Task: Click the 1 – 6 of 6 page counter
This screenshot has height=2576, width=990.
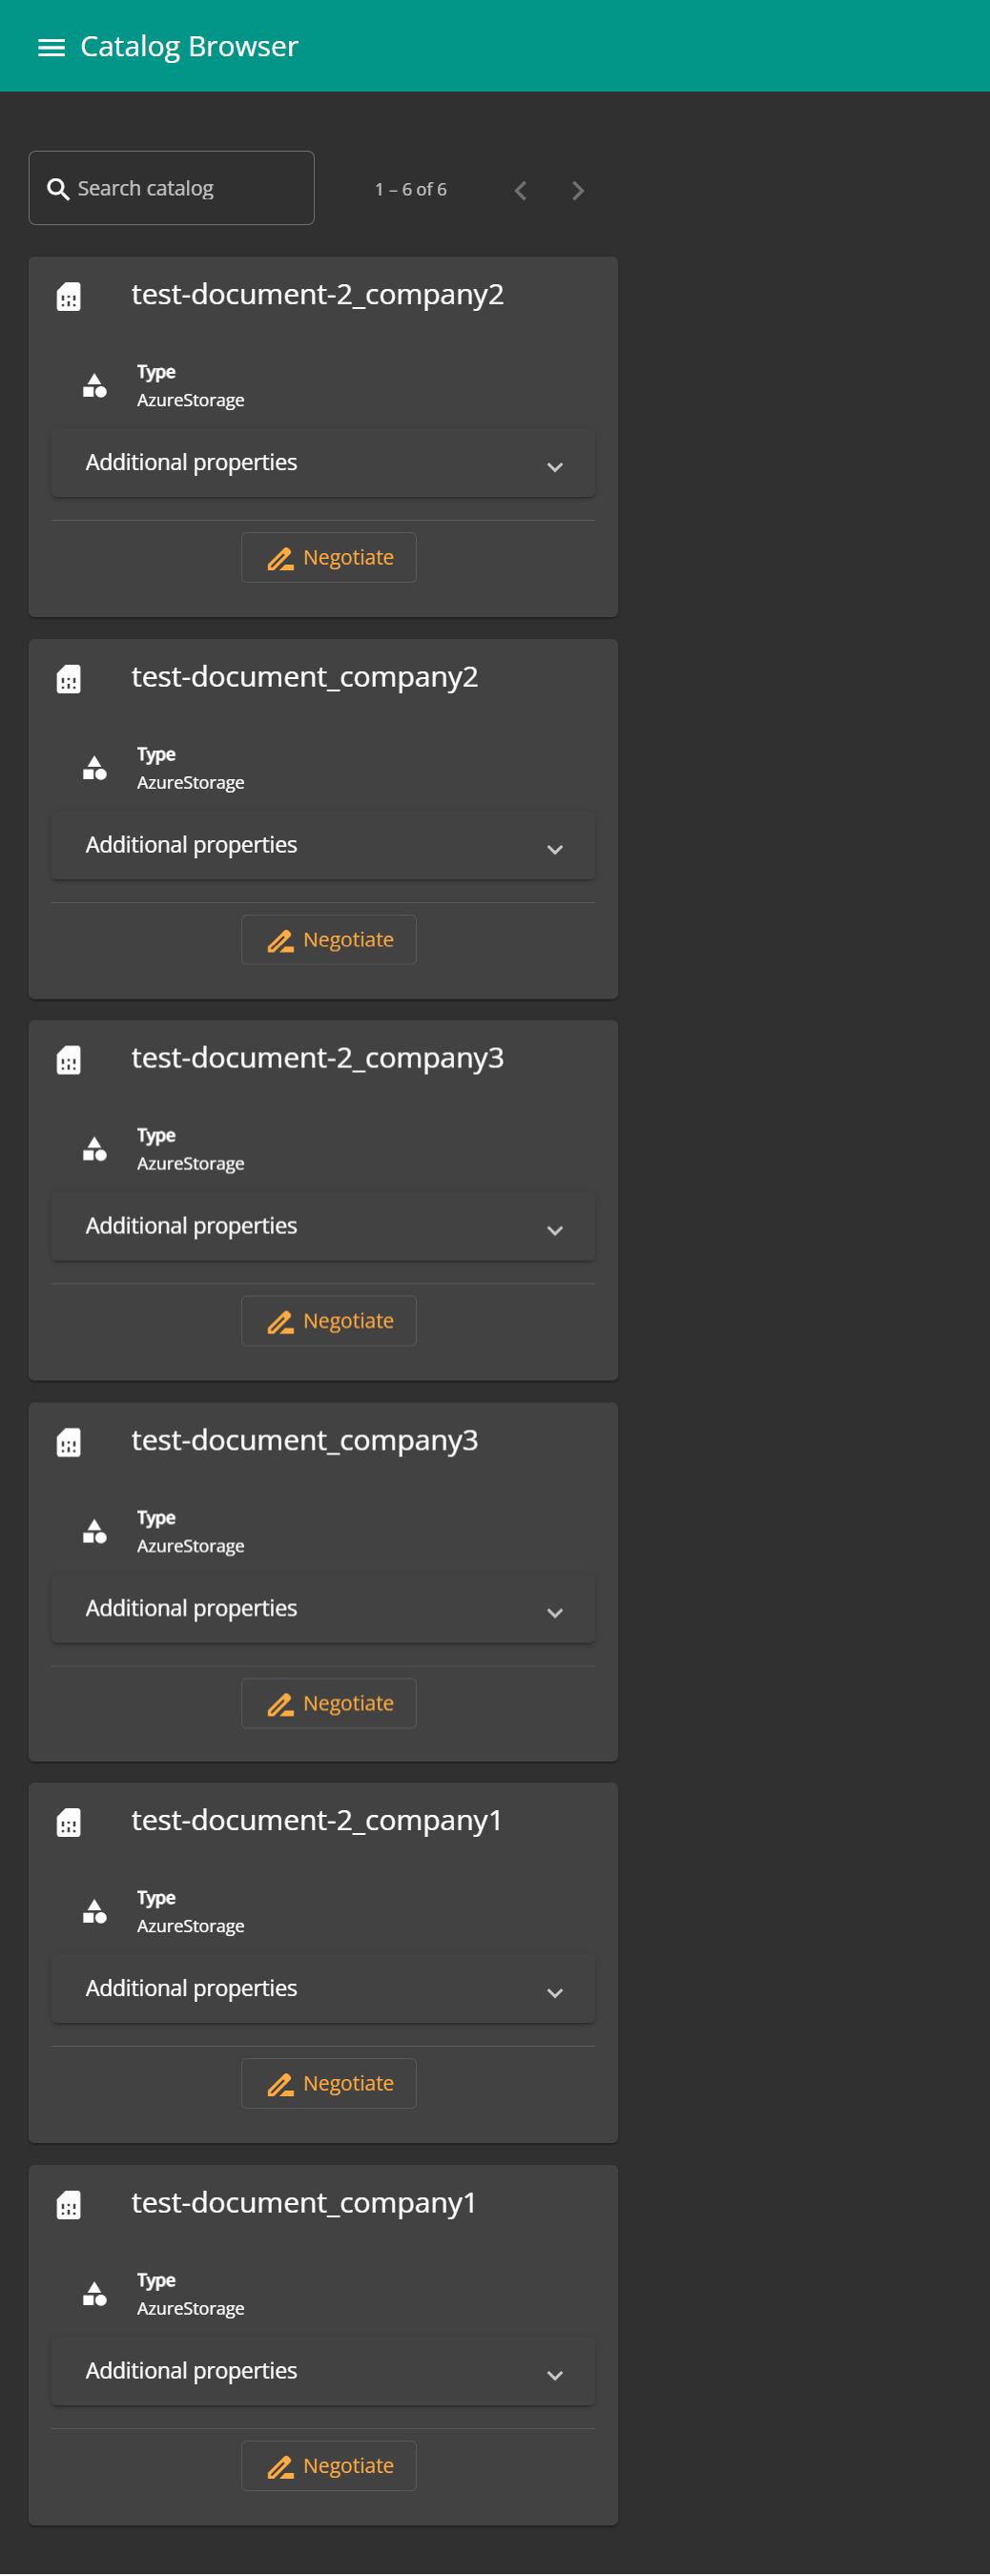Action: coord(410,188)
